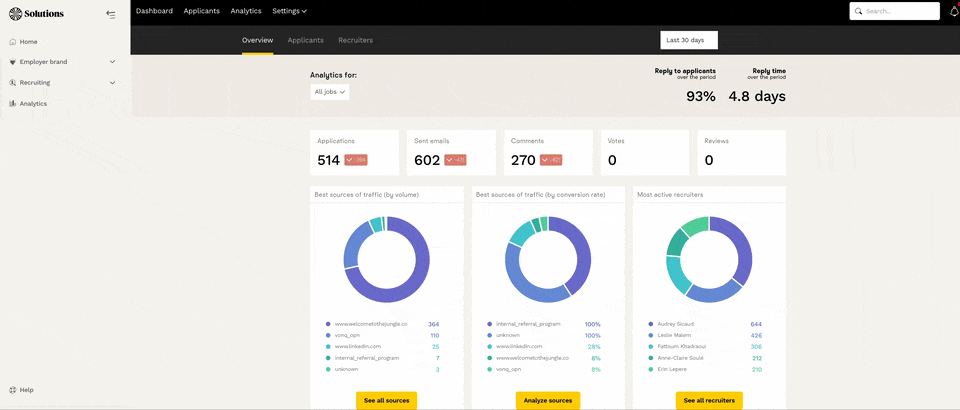Click the Recruiting sidebar icon
This screenshot has height=410, width=960.
coord(12,83)
